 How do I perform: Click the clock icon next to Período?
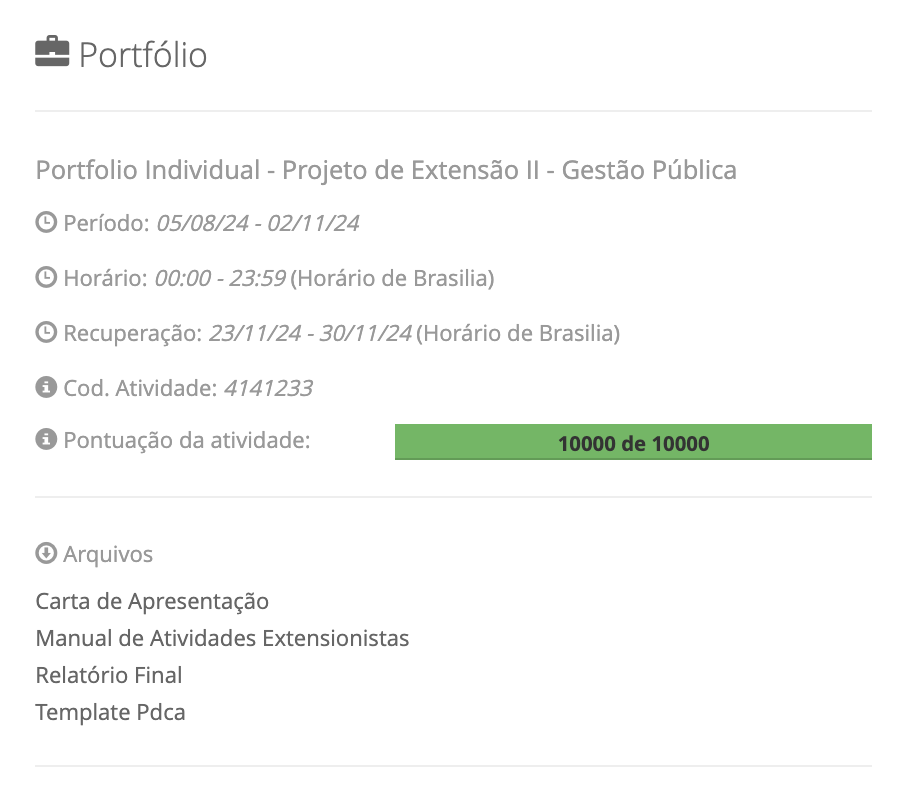[x=45, y=223]
